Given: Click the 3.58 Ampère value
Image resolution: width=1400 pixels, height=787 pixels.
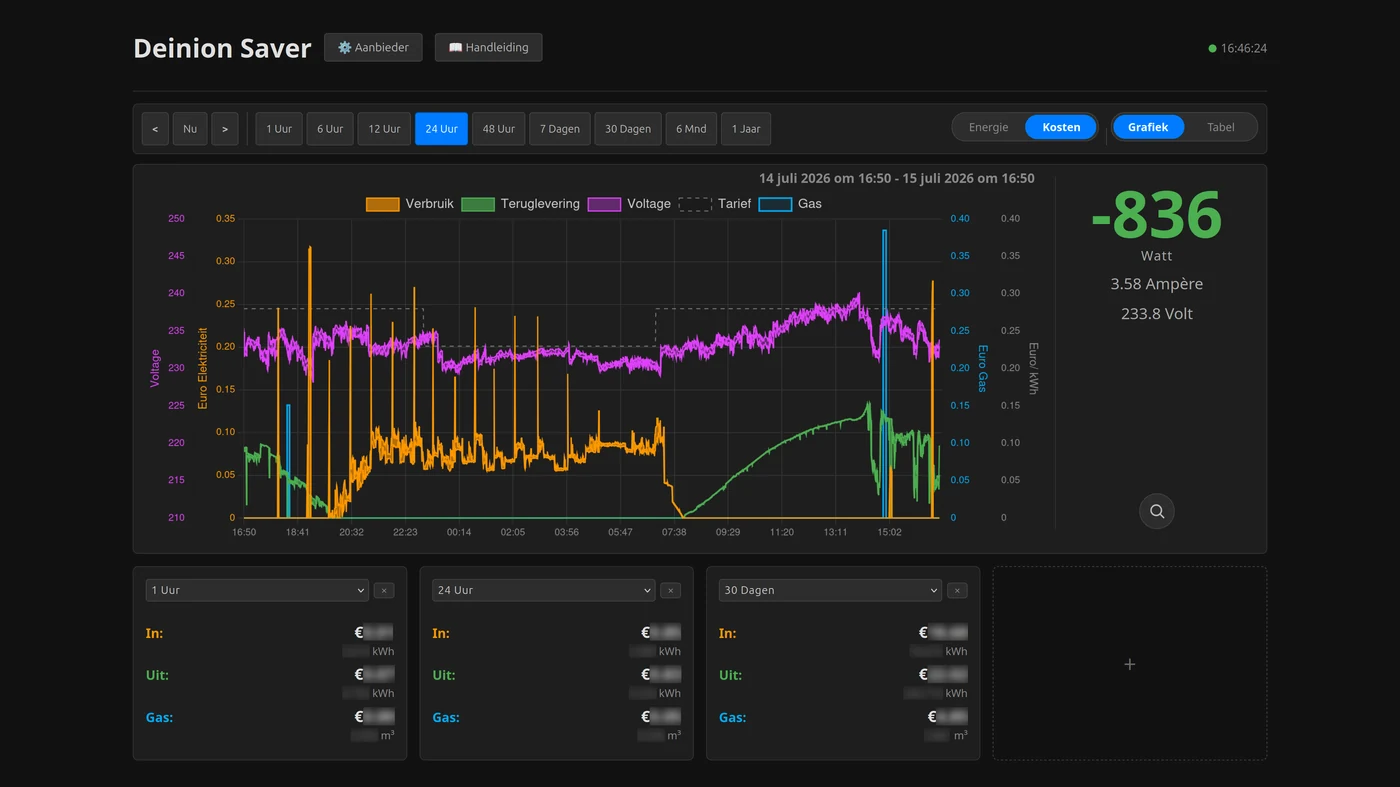Looking at the screenshot, I should 1157,284.
